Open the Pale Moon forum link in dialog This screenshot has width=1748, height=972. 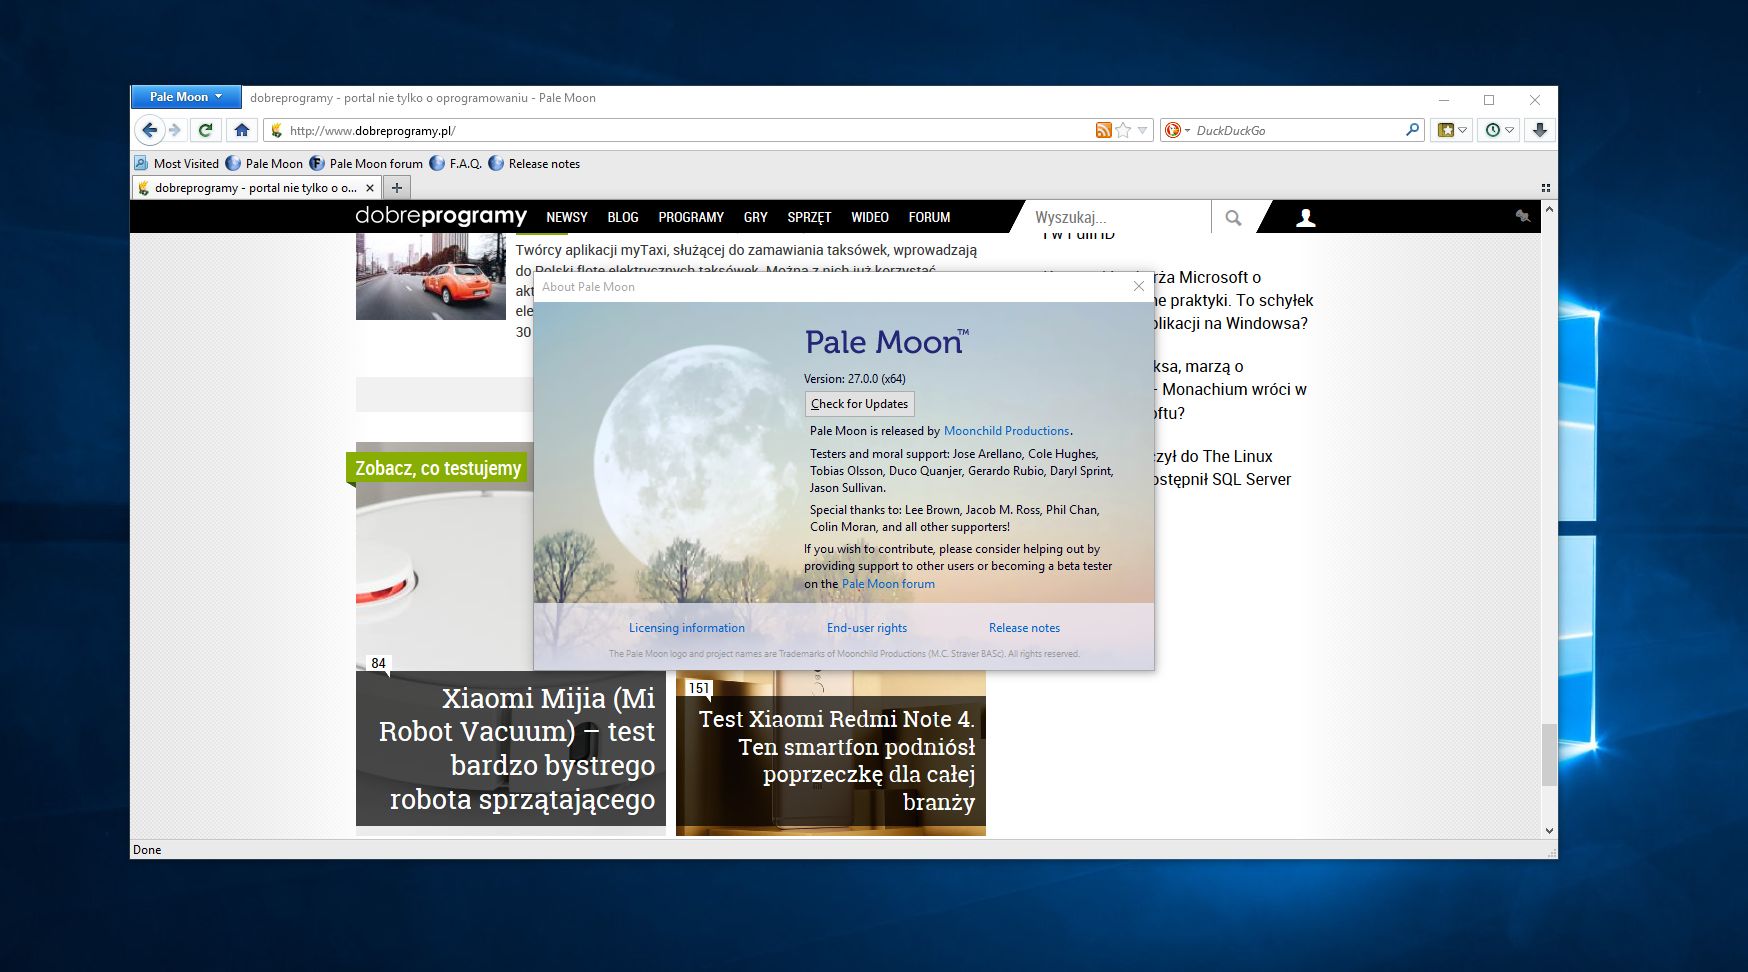point(888,584)
